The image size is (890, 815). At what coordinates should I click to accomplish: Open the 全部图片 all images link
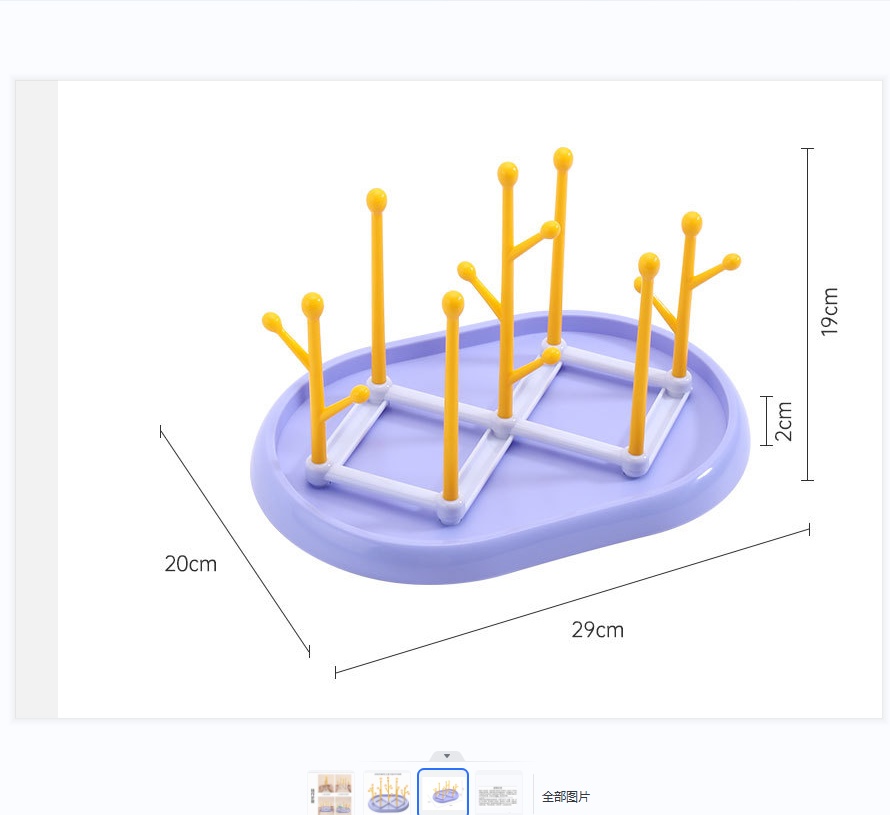click(566, 797)
